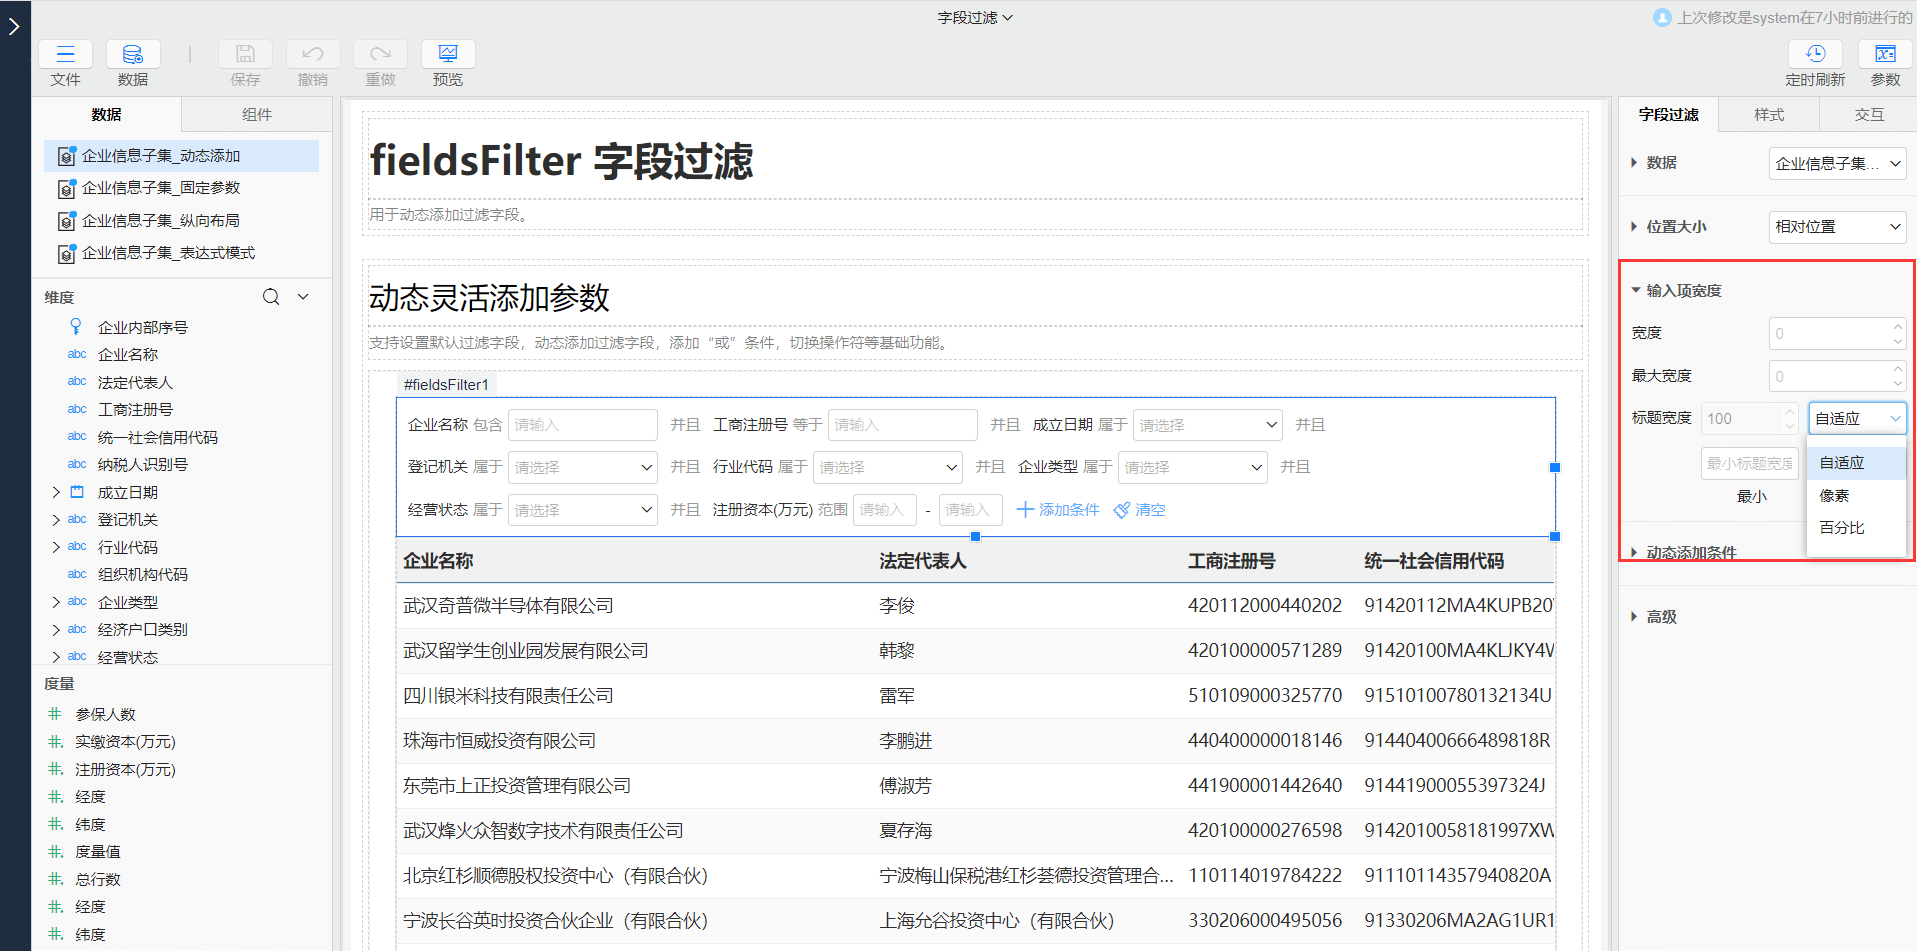1917x951 pixels.
Task: Click the 企业名称 filter input field
Action: (582, 425)
